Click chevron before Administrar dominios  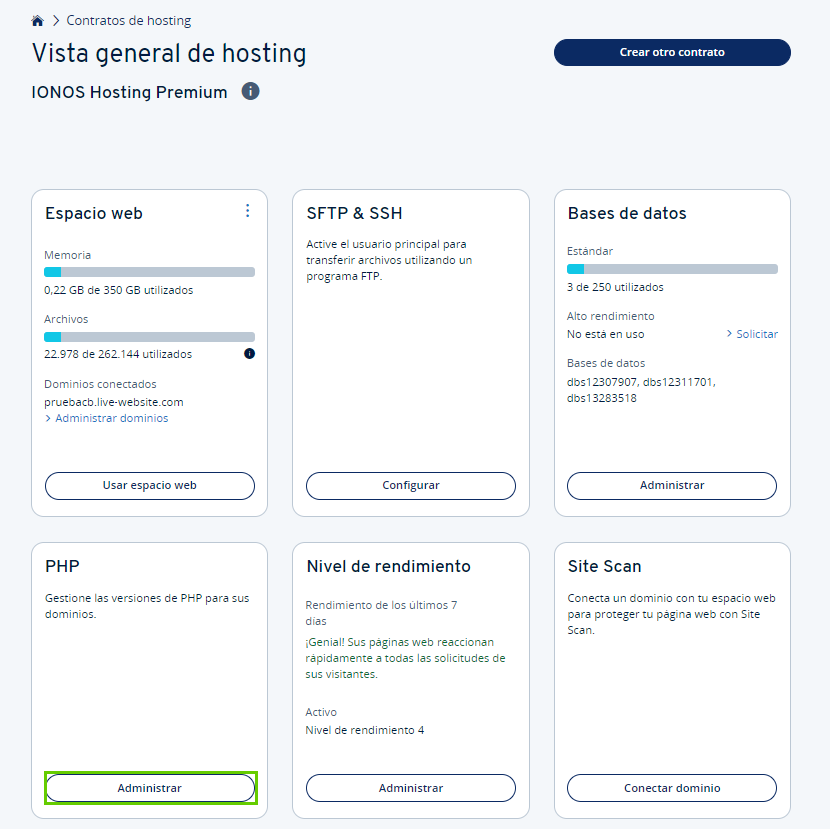pyautogui.click(x=48, y=418)
